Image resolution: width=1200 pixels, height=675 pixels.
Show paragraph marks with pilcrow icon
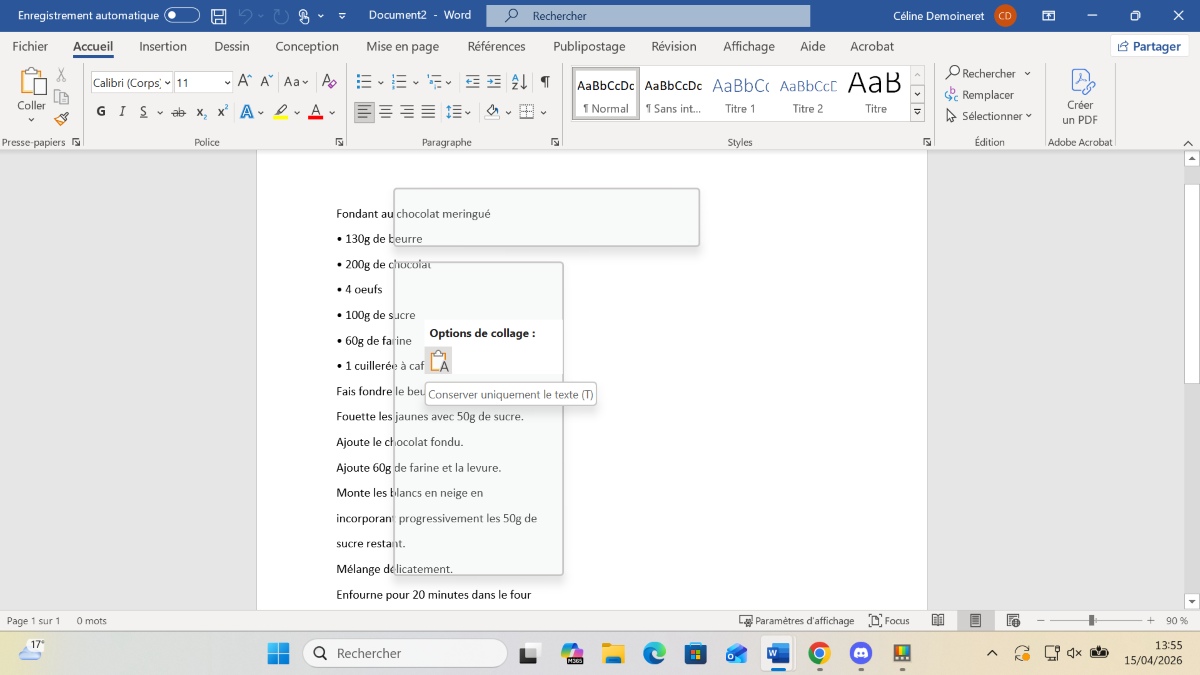click(545, 82)
